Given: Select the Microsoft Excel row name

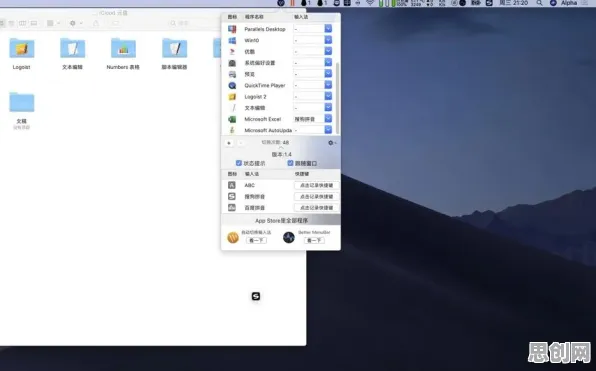Looking at the screenshot, I should pos(262,119).
